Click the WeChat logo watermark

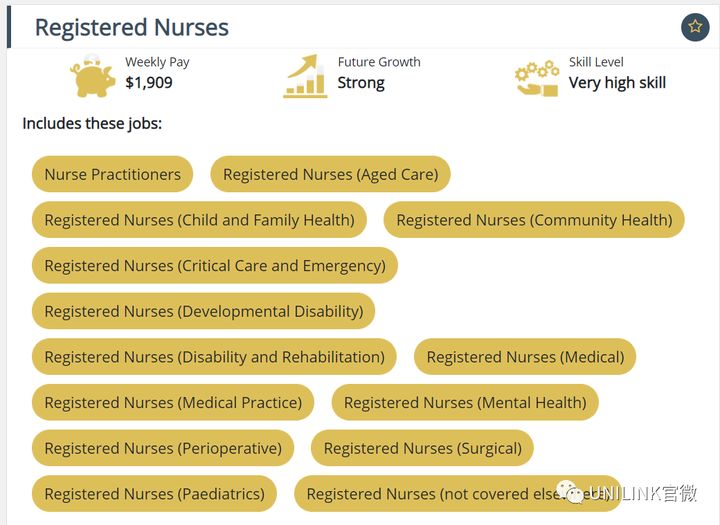(x=571, y=493)
